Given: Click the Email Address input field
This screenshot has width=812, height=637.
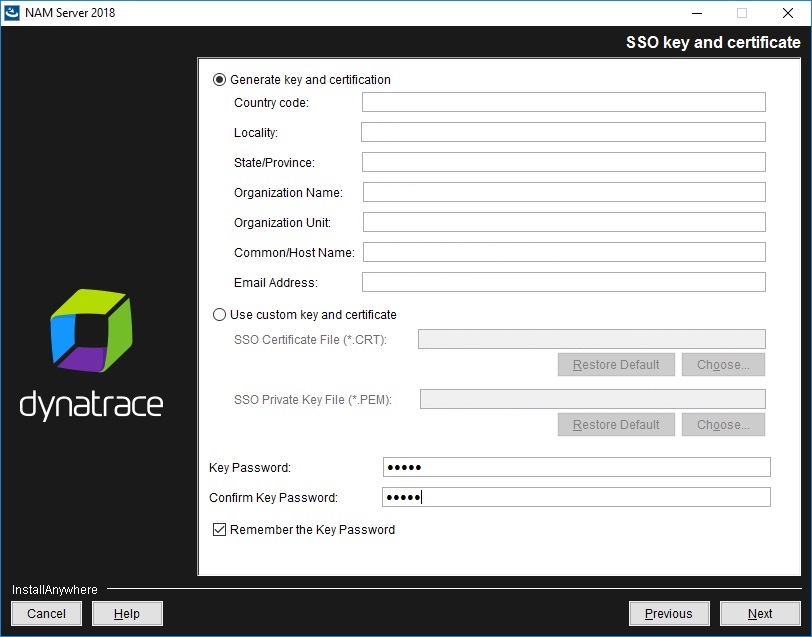Looking at the screenshot, I should (563, 282).
